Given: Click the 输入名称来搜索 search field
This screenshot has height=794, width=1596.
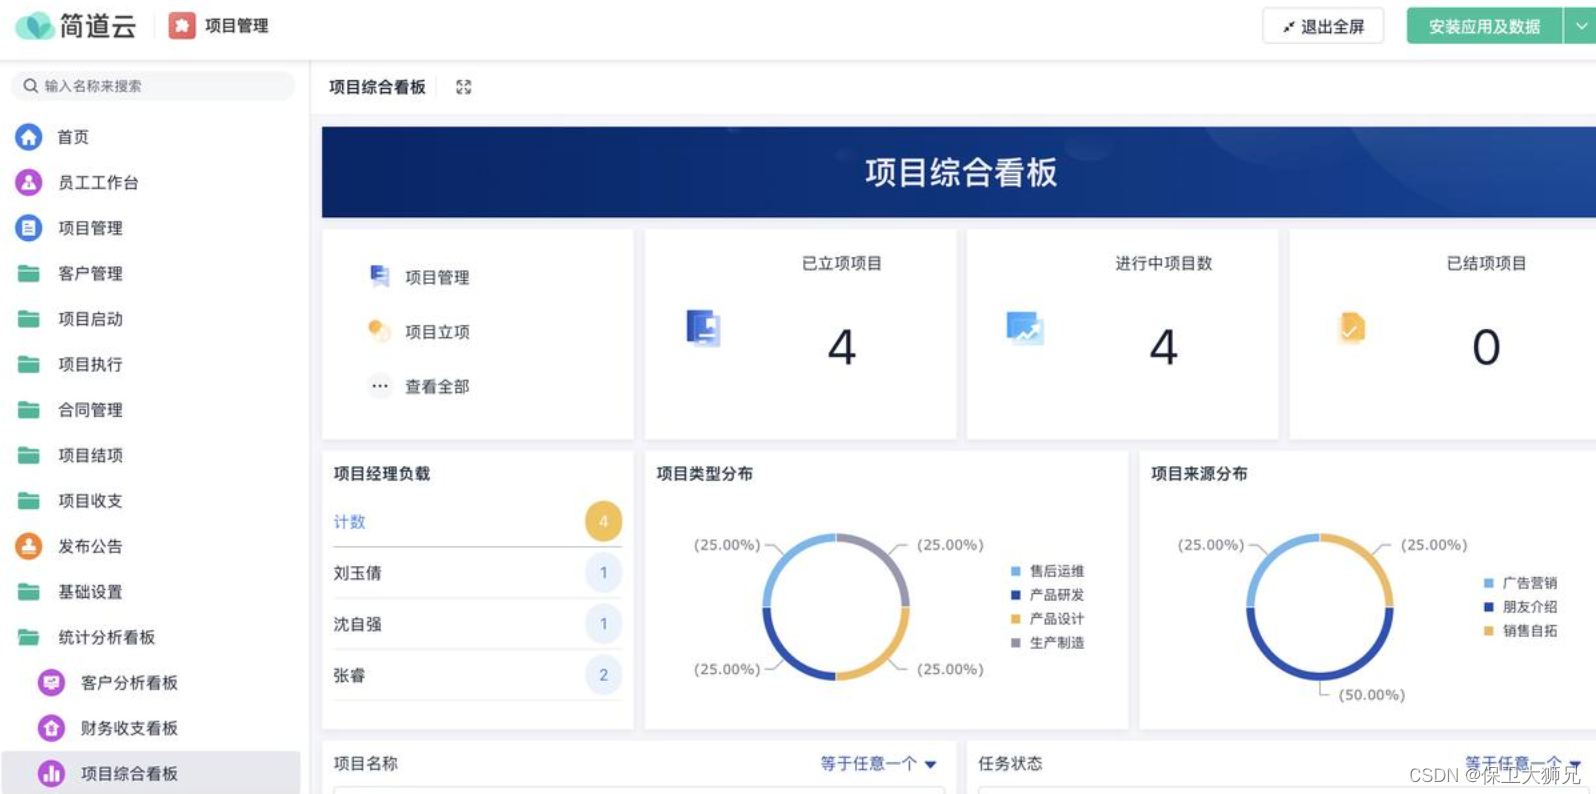Looking at the screenshot, I should tap(153, 86).
